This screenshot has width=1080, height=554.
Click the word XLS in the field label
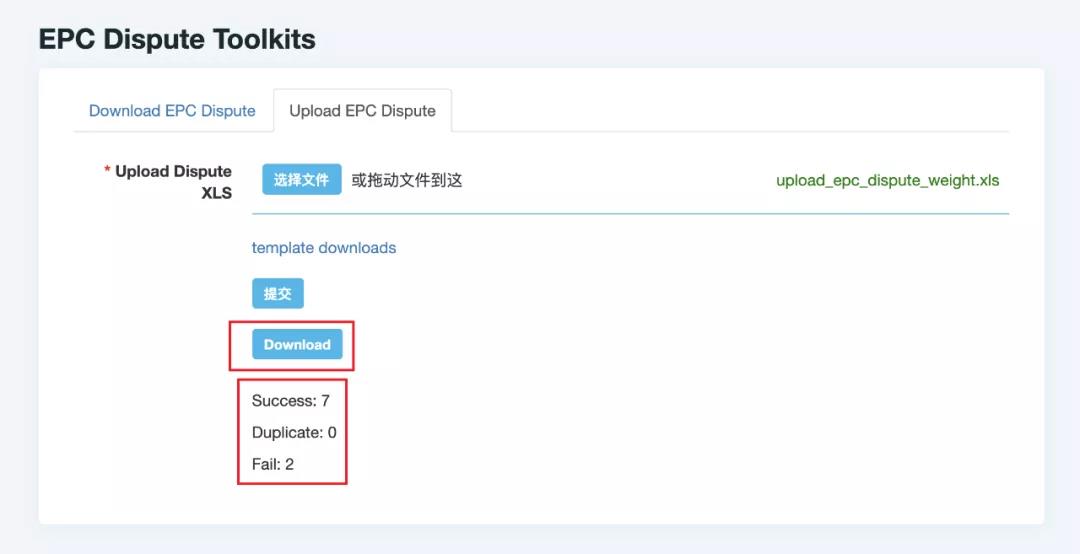(x=216, y=193)
